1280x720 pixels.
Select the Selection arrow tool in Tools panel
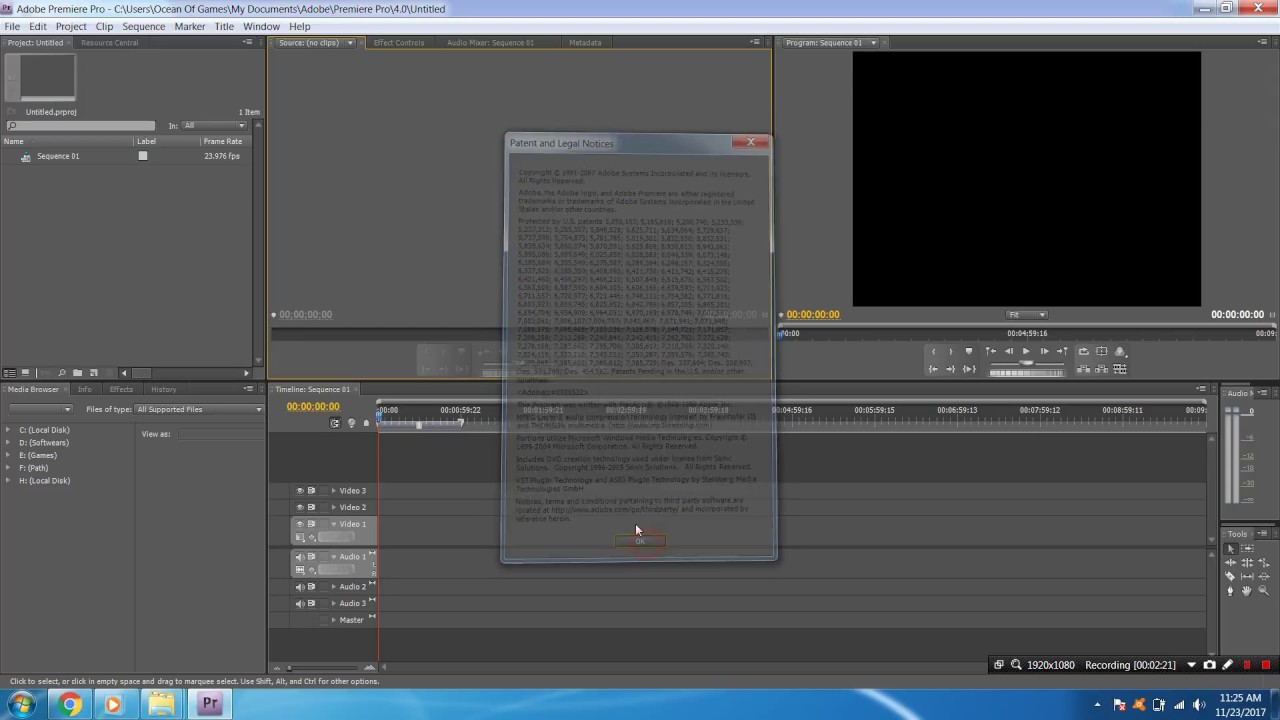tap(1231, 549)
